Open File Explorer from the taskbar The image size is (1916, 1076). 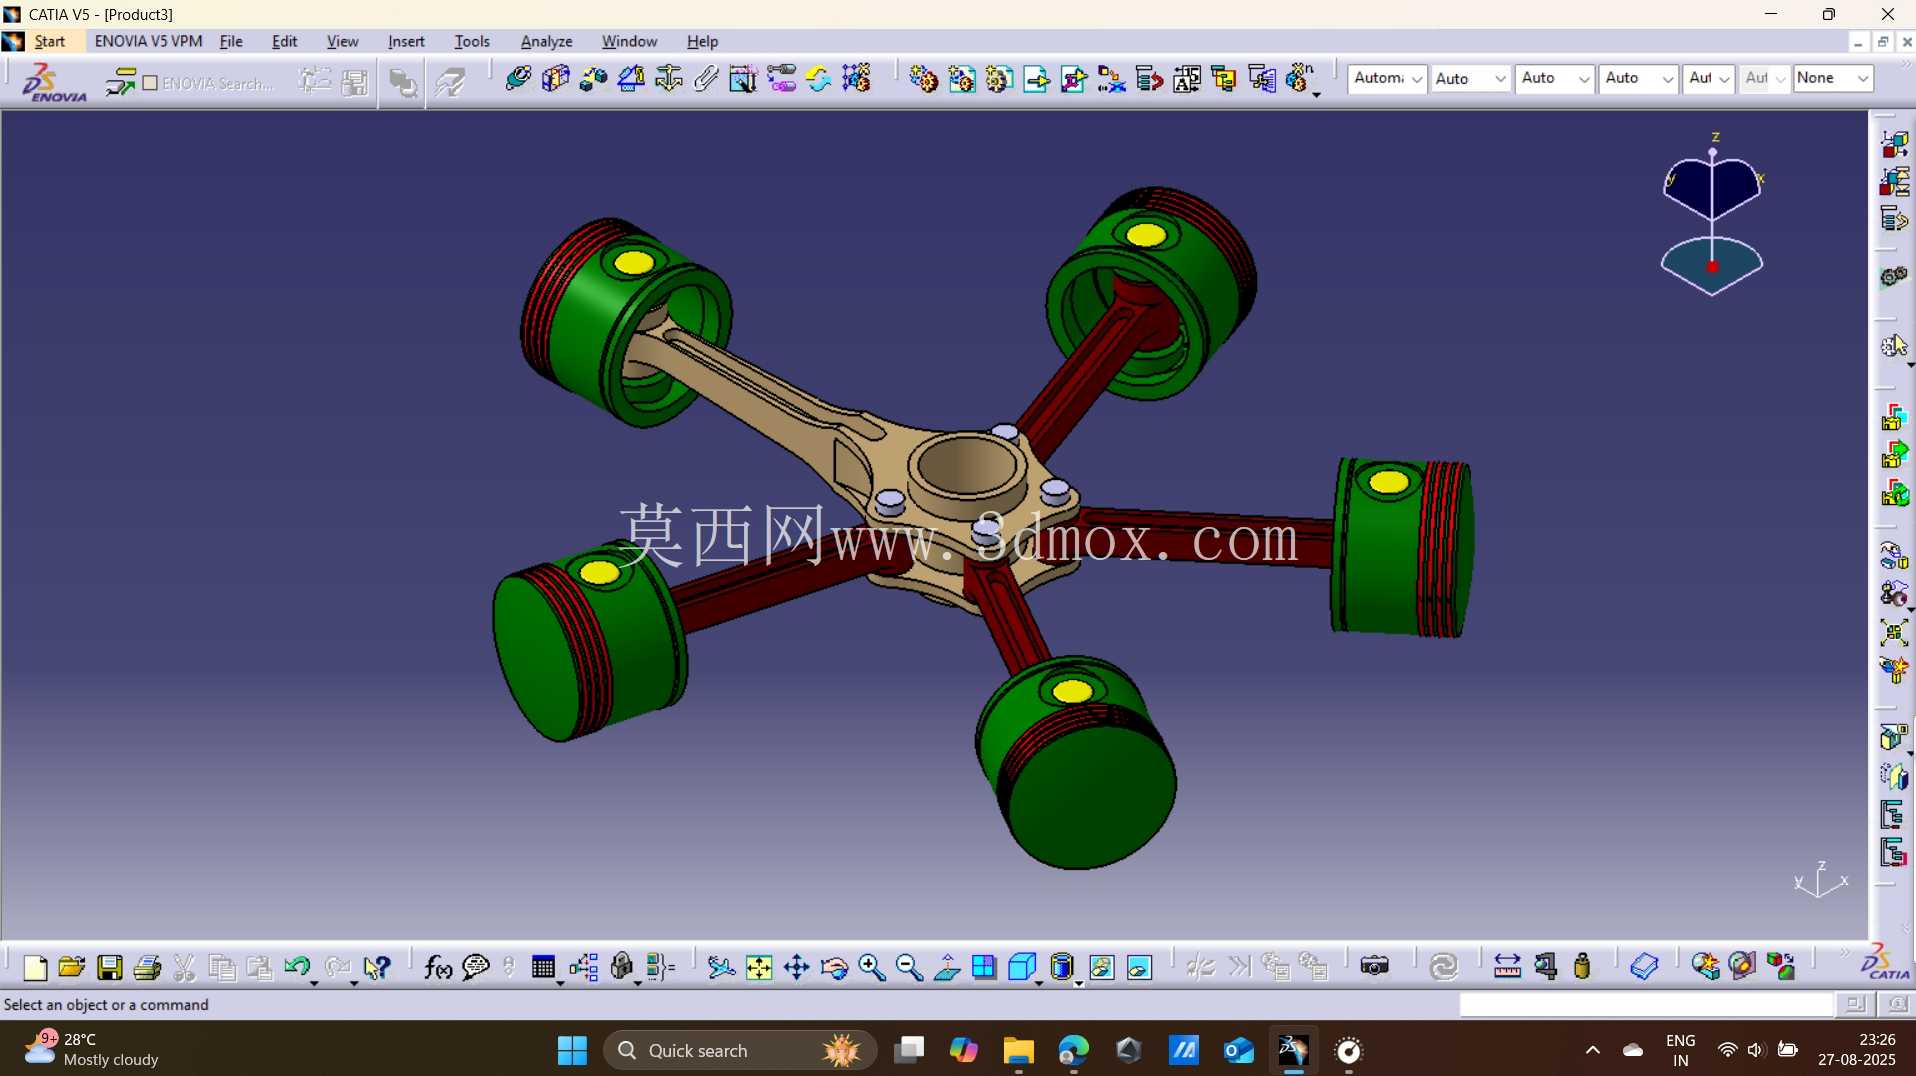[x=1018, y=1050]
